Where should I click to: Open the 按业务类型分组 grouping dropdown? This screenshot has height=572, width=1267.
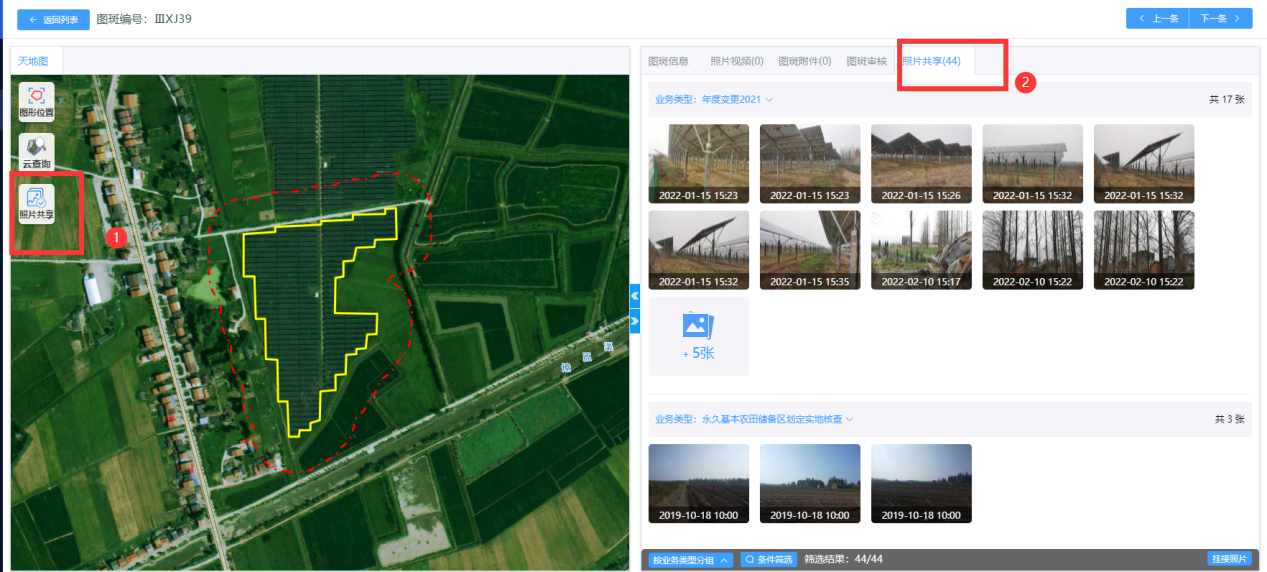691,559
